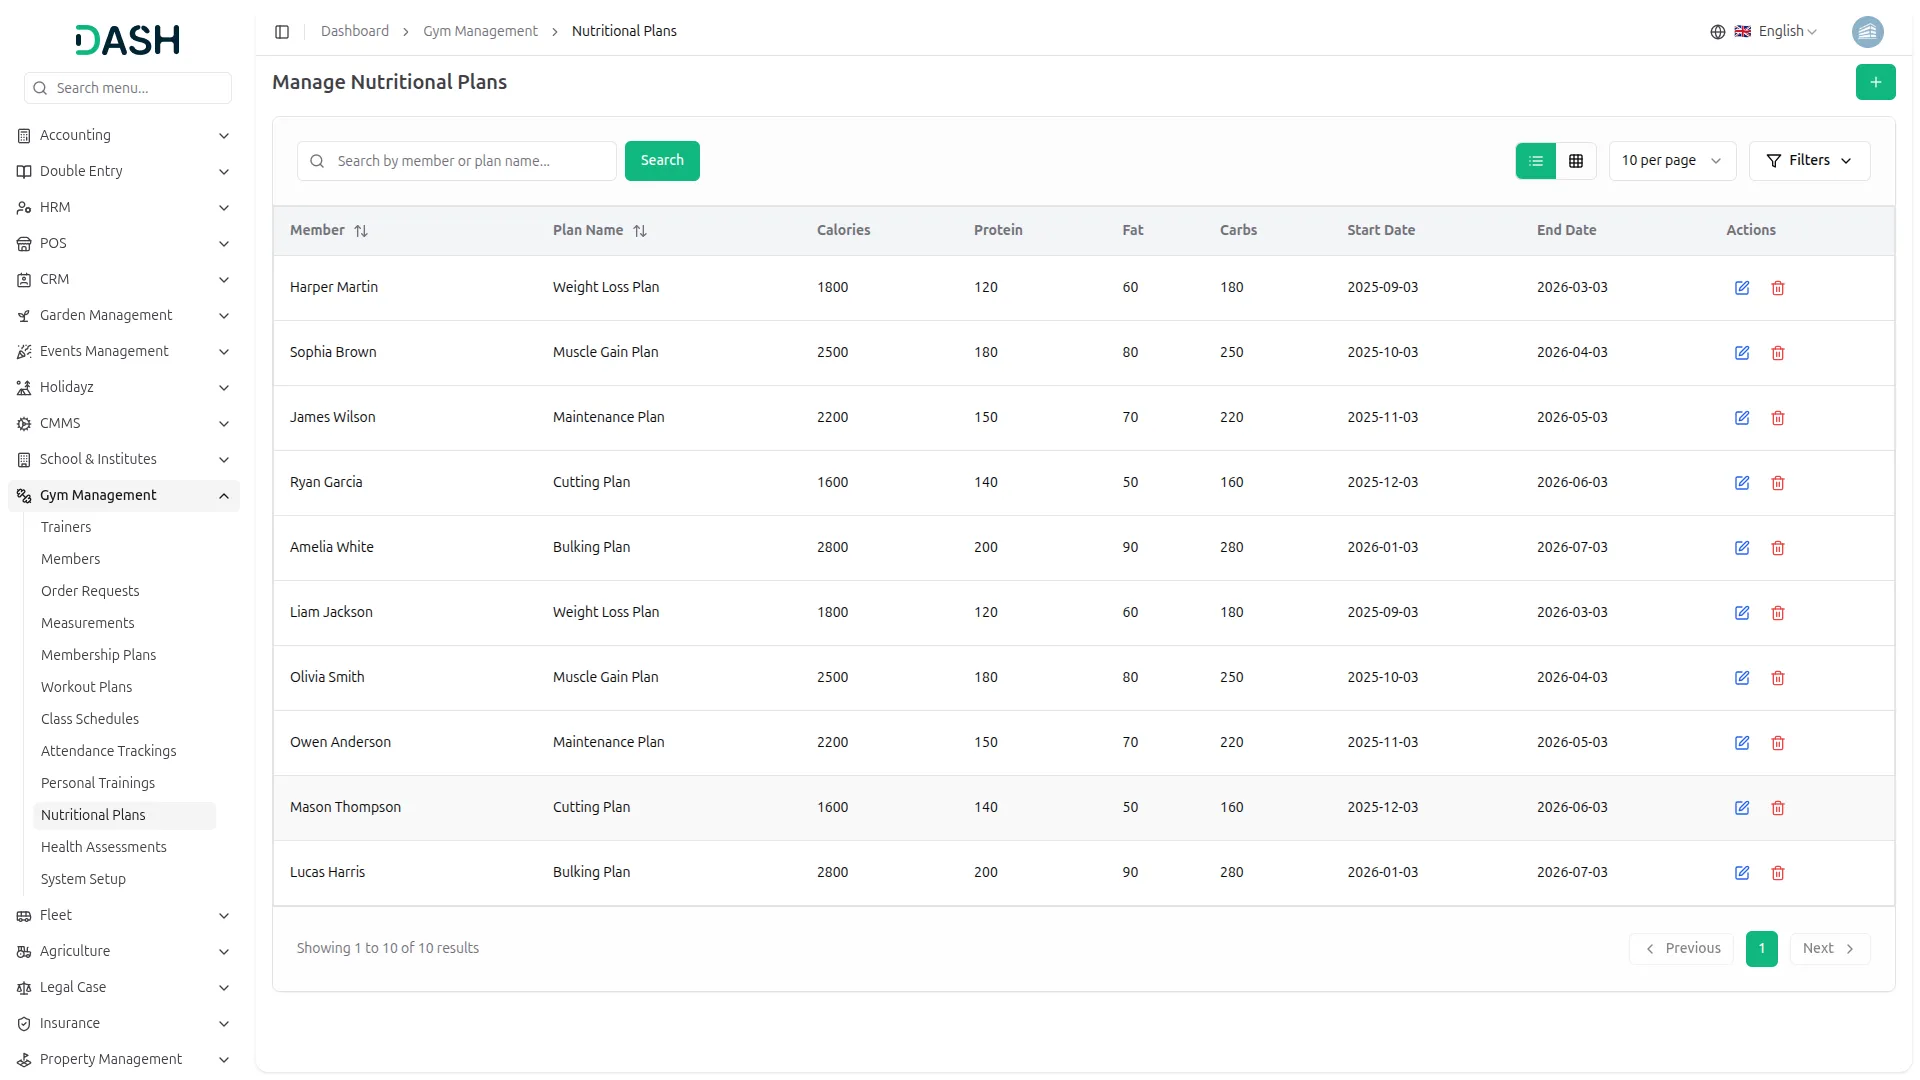Click the edit icon for Harper Martin

point(1741,288)
